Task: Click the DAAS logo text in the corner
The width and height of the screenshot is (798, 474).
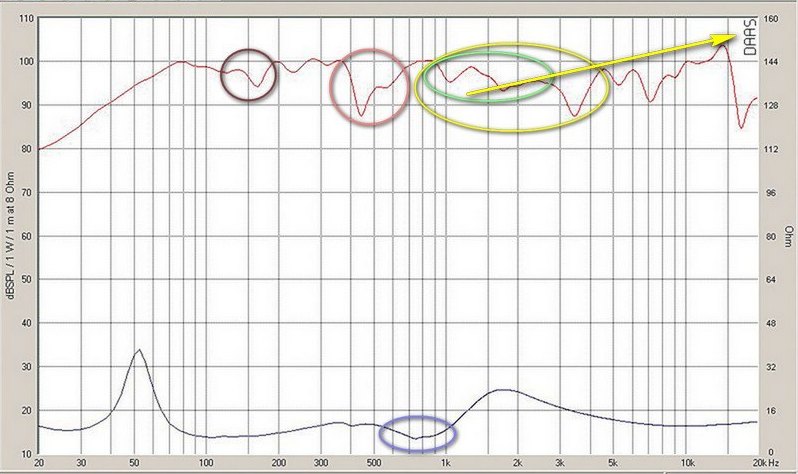Action: click(750, 36)
